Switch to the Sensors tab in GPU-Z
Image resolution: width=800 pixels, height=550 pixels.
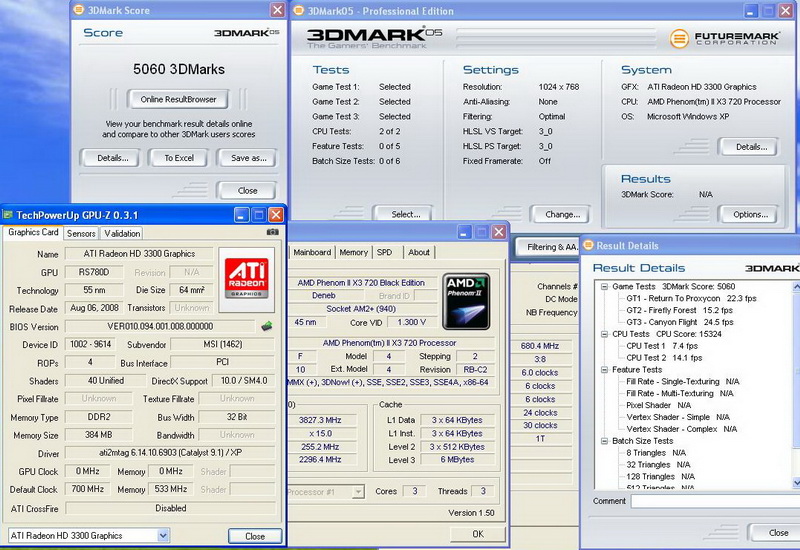point(81,233)
